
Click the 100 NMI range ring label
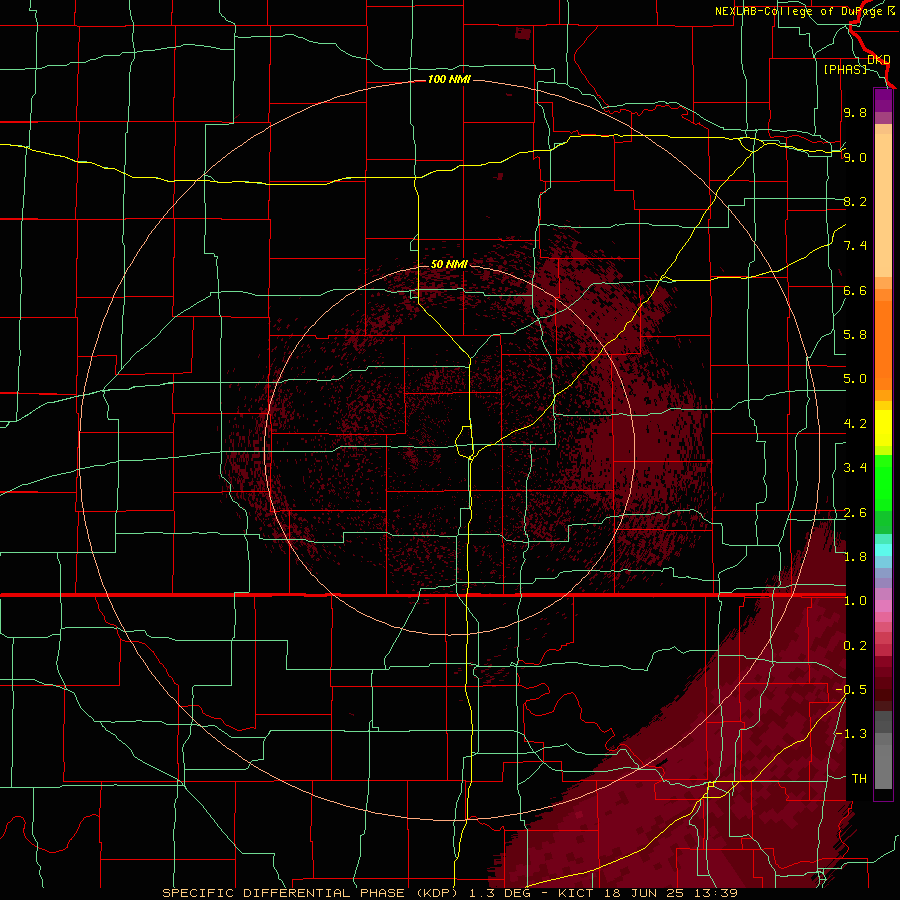point(449,79)
